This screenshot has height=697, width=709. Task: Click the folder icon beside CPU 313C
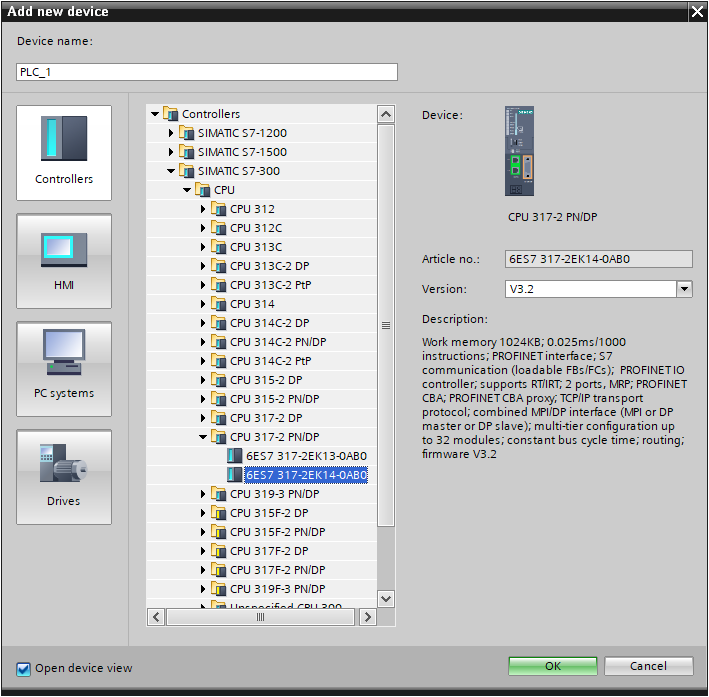[218, 247]
